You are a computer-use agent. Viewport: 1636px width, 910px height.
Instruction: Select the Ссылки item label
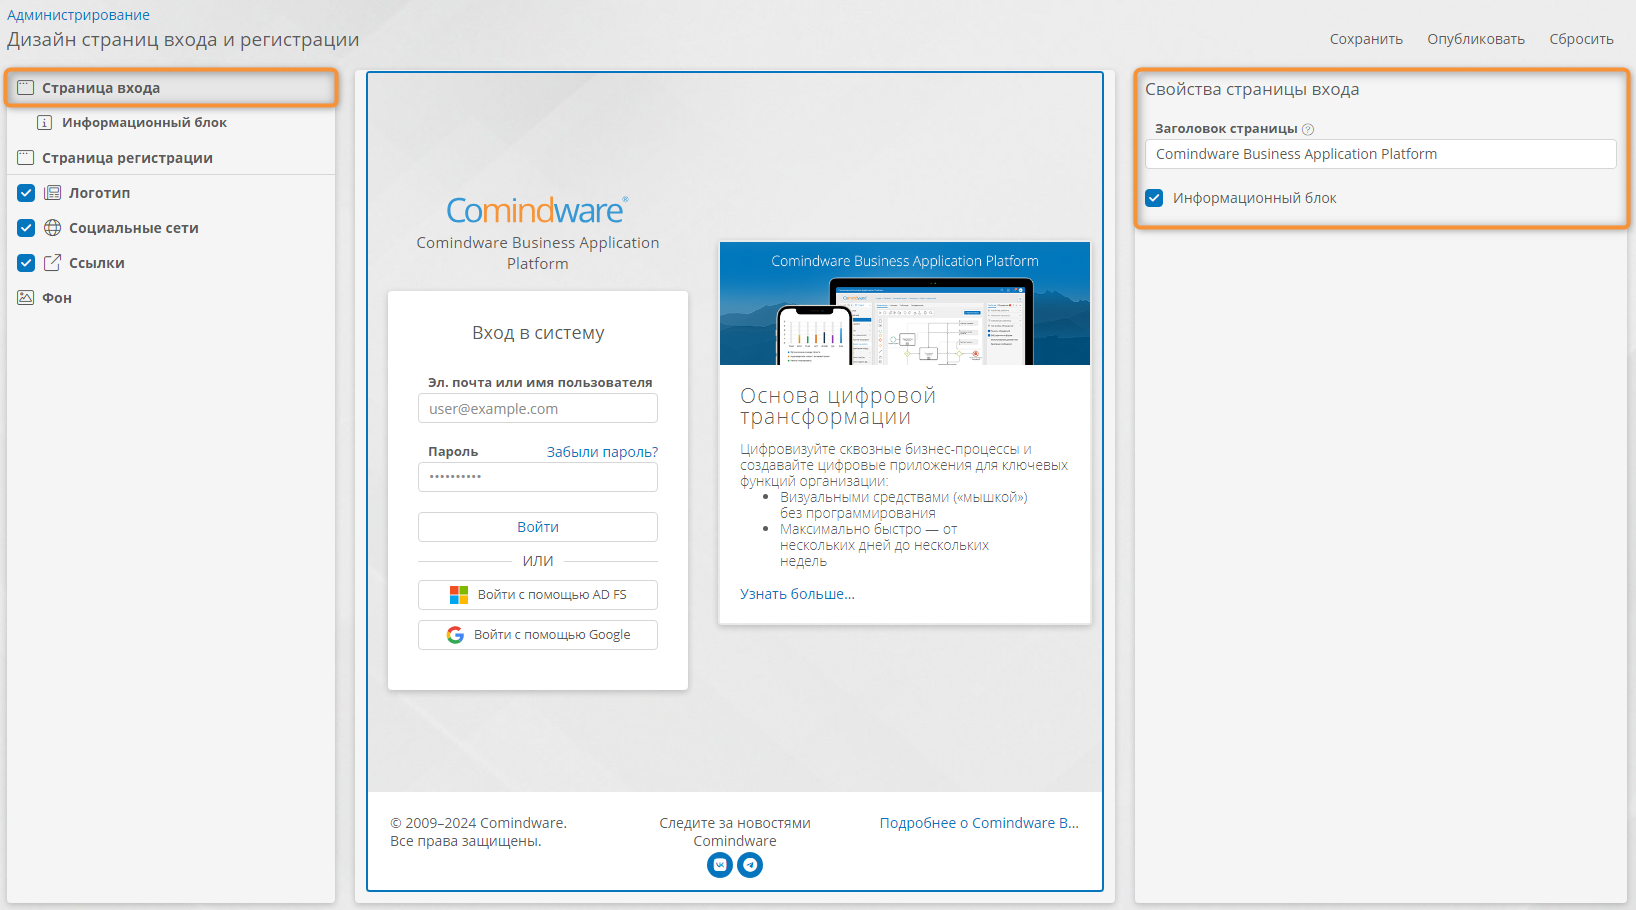pos(97,263)
